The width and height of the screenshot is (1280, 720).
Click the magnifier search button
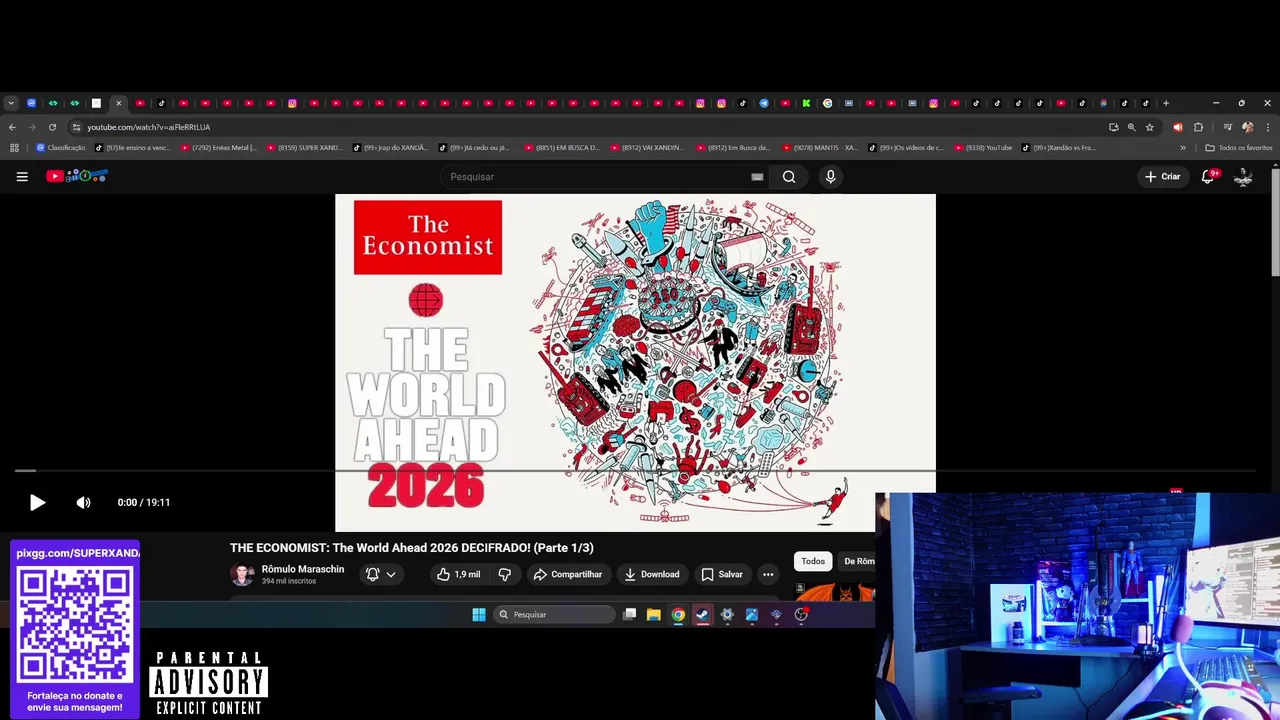pos(789,177)
